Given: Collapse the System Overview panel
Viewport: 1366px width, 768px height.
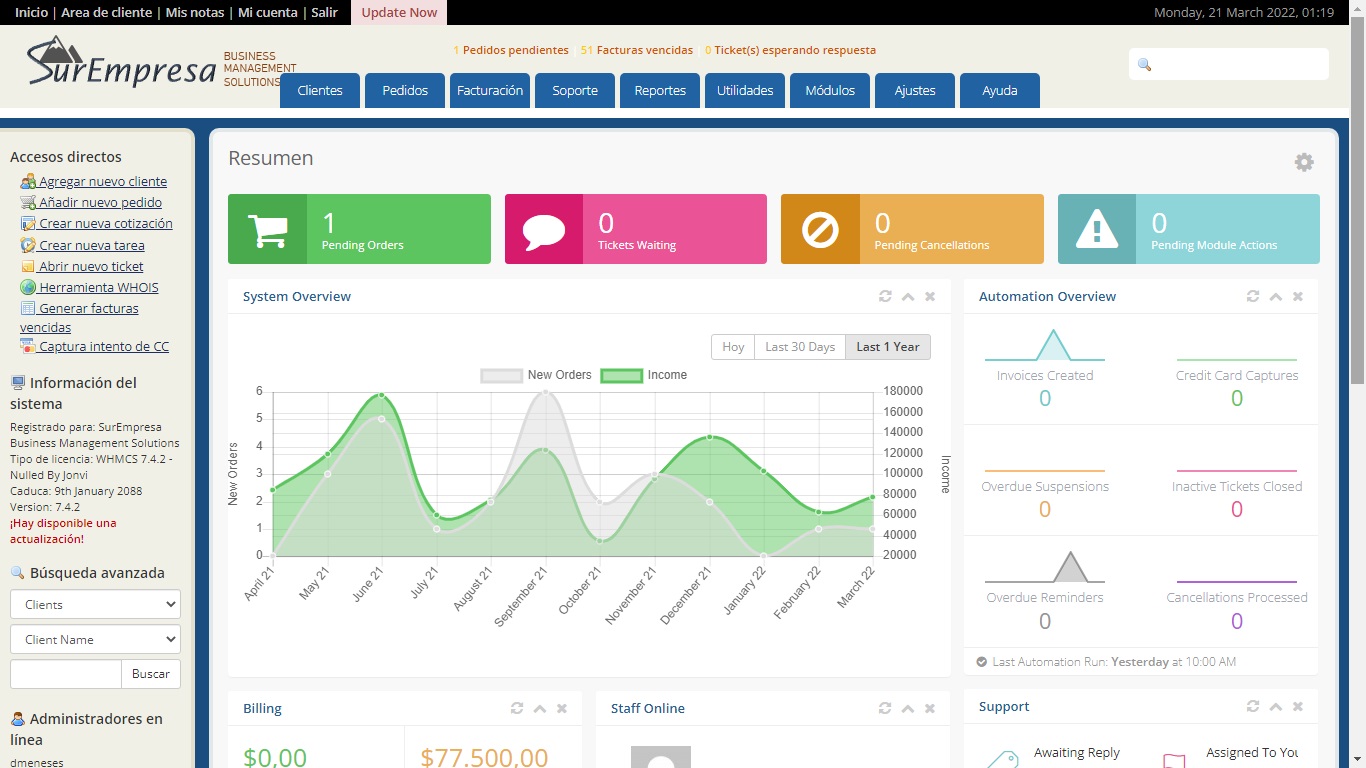Looking at the screenshot, I should coord(908,296).
